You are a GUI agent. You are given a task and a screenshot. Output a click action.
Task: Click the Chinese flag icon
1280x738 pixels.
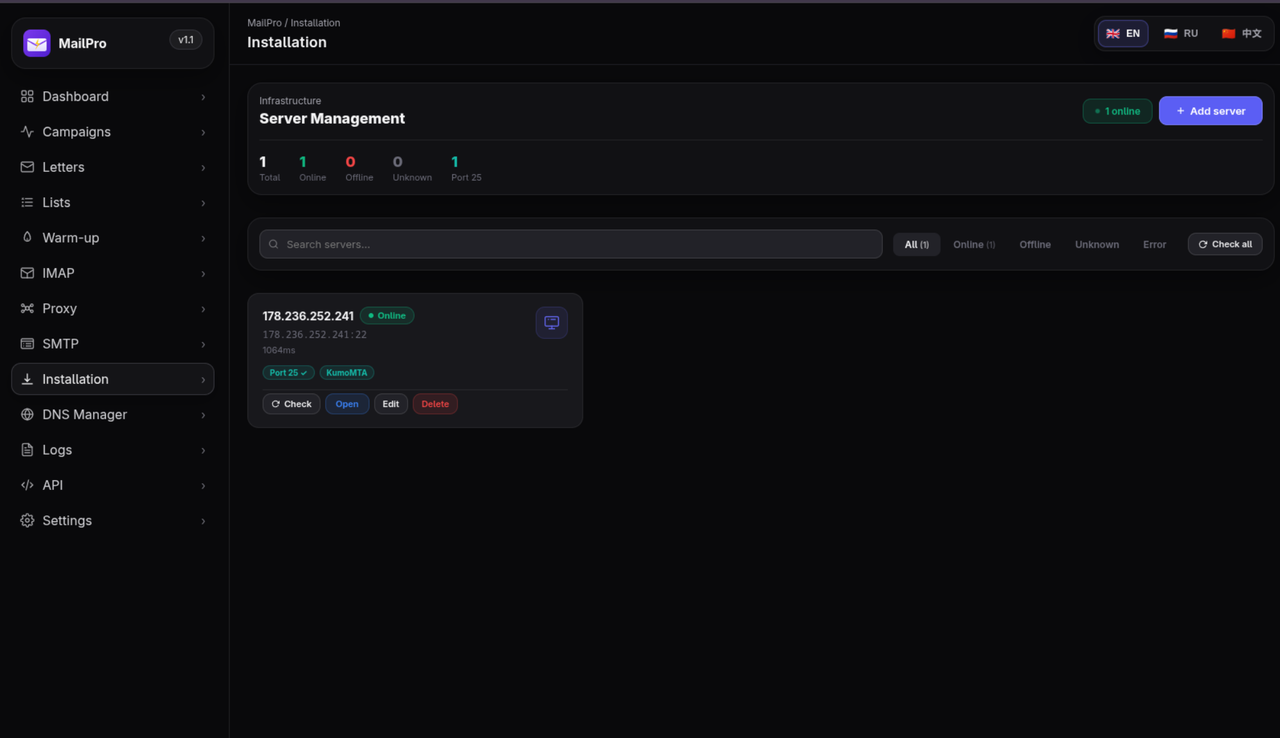[1228, 33]
